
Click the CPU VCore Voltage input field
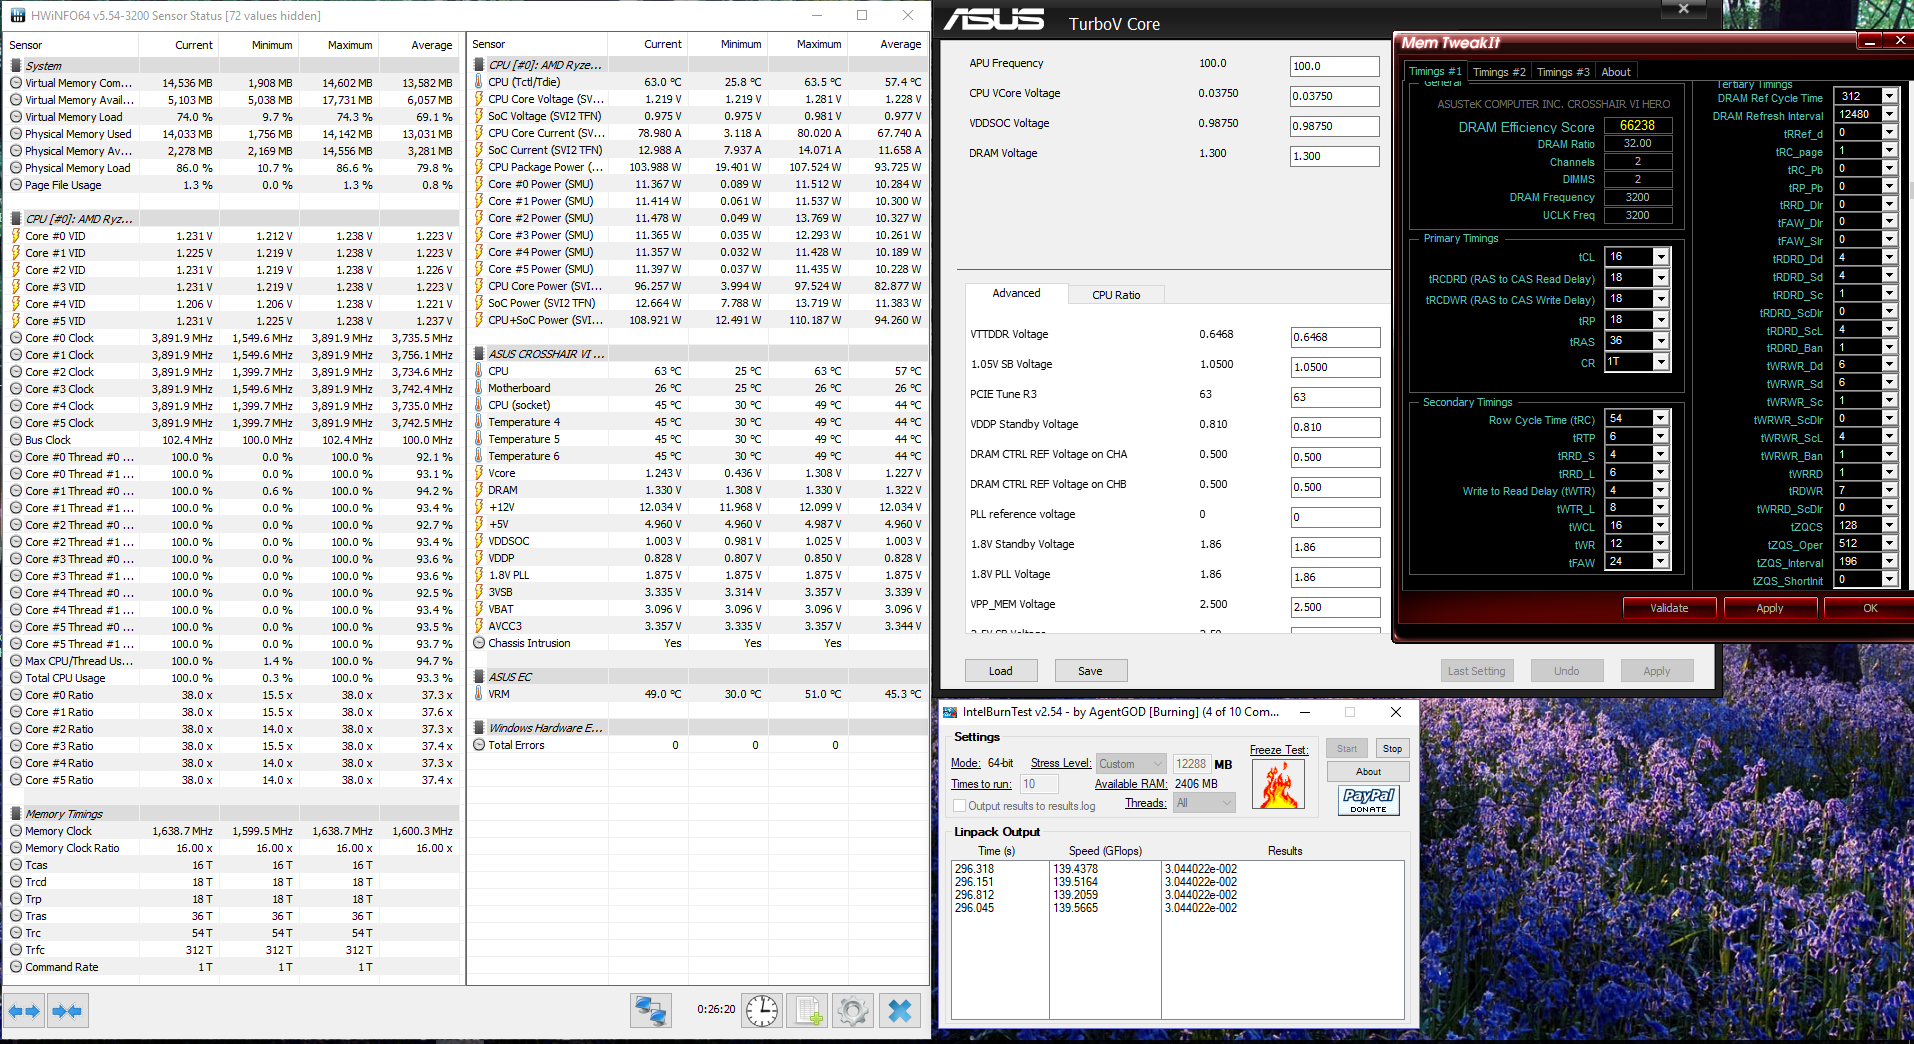1335,96
